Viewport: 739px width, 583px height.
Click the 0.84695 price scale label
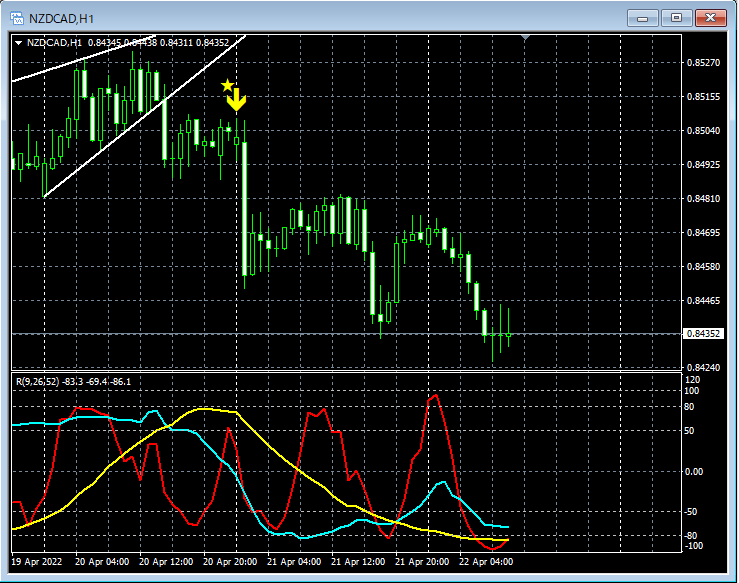(x=703, y=232)
